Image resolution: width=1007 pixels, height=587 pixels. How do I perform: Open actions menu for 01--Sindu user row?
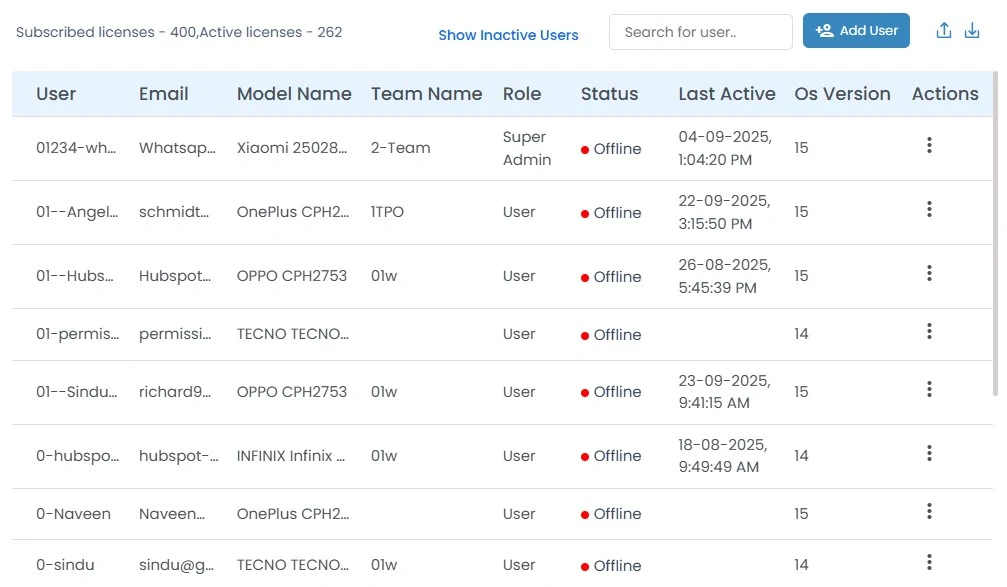pos(929,390)
